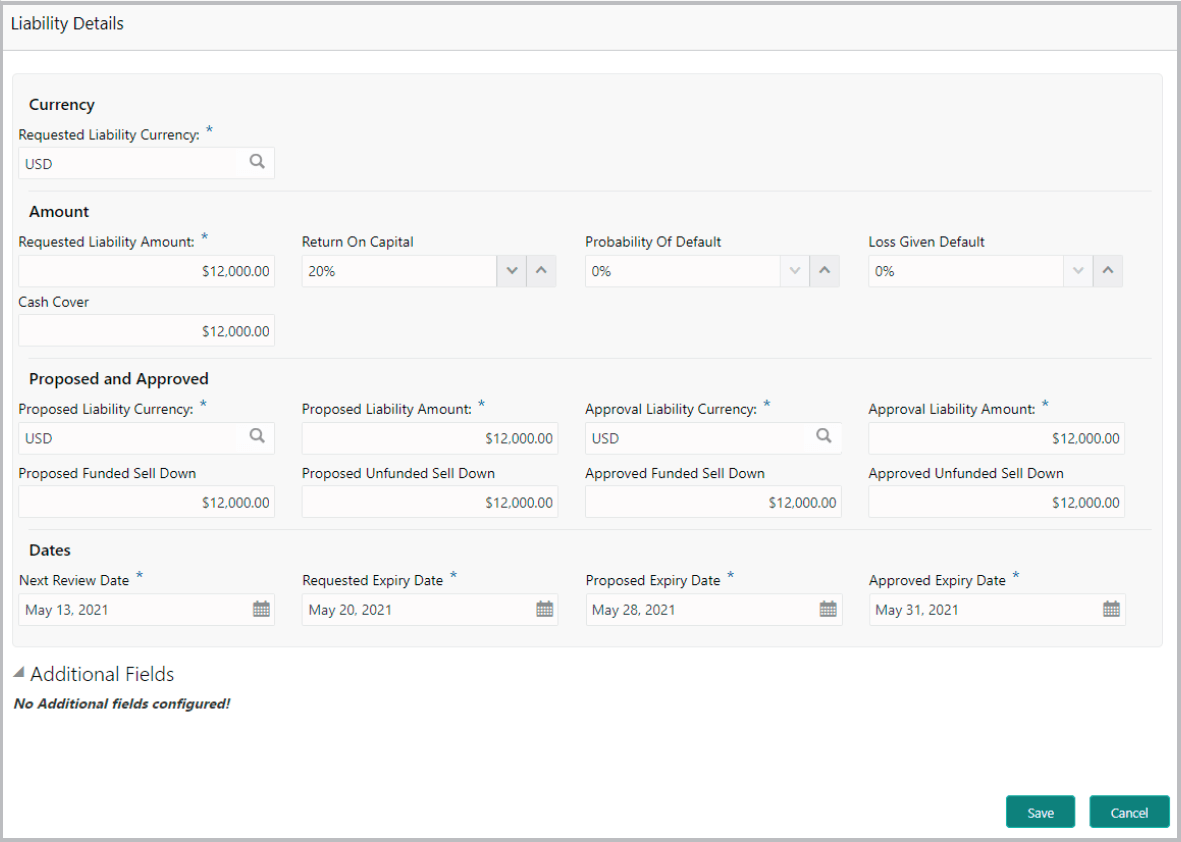The height and width of the screenshot is (842, 1181).
Task: Edit the Approved Unfunded Sell Down field
Action: (996, 502)
